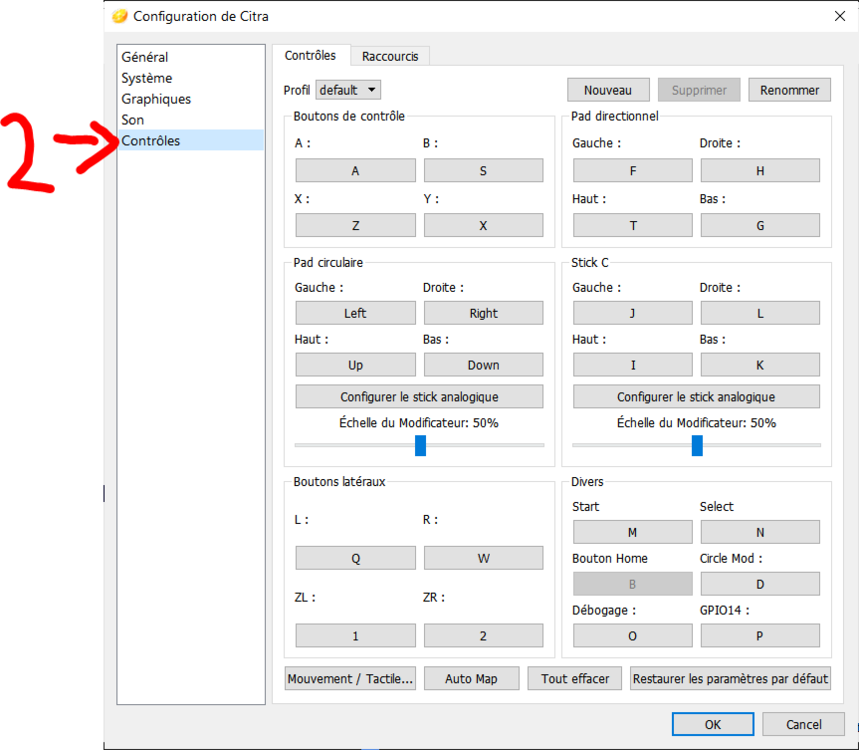Choose Système from the category list
The width and height of the screenshot is (859, 750).
click(x=147, y=78)
